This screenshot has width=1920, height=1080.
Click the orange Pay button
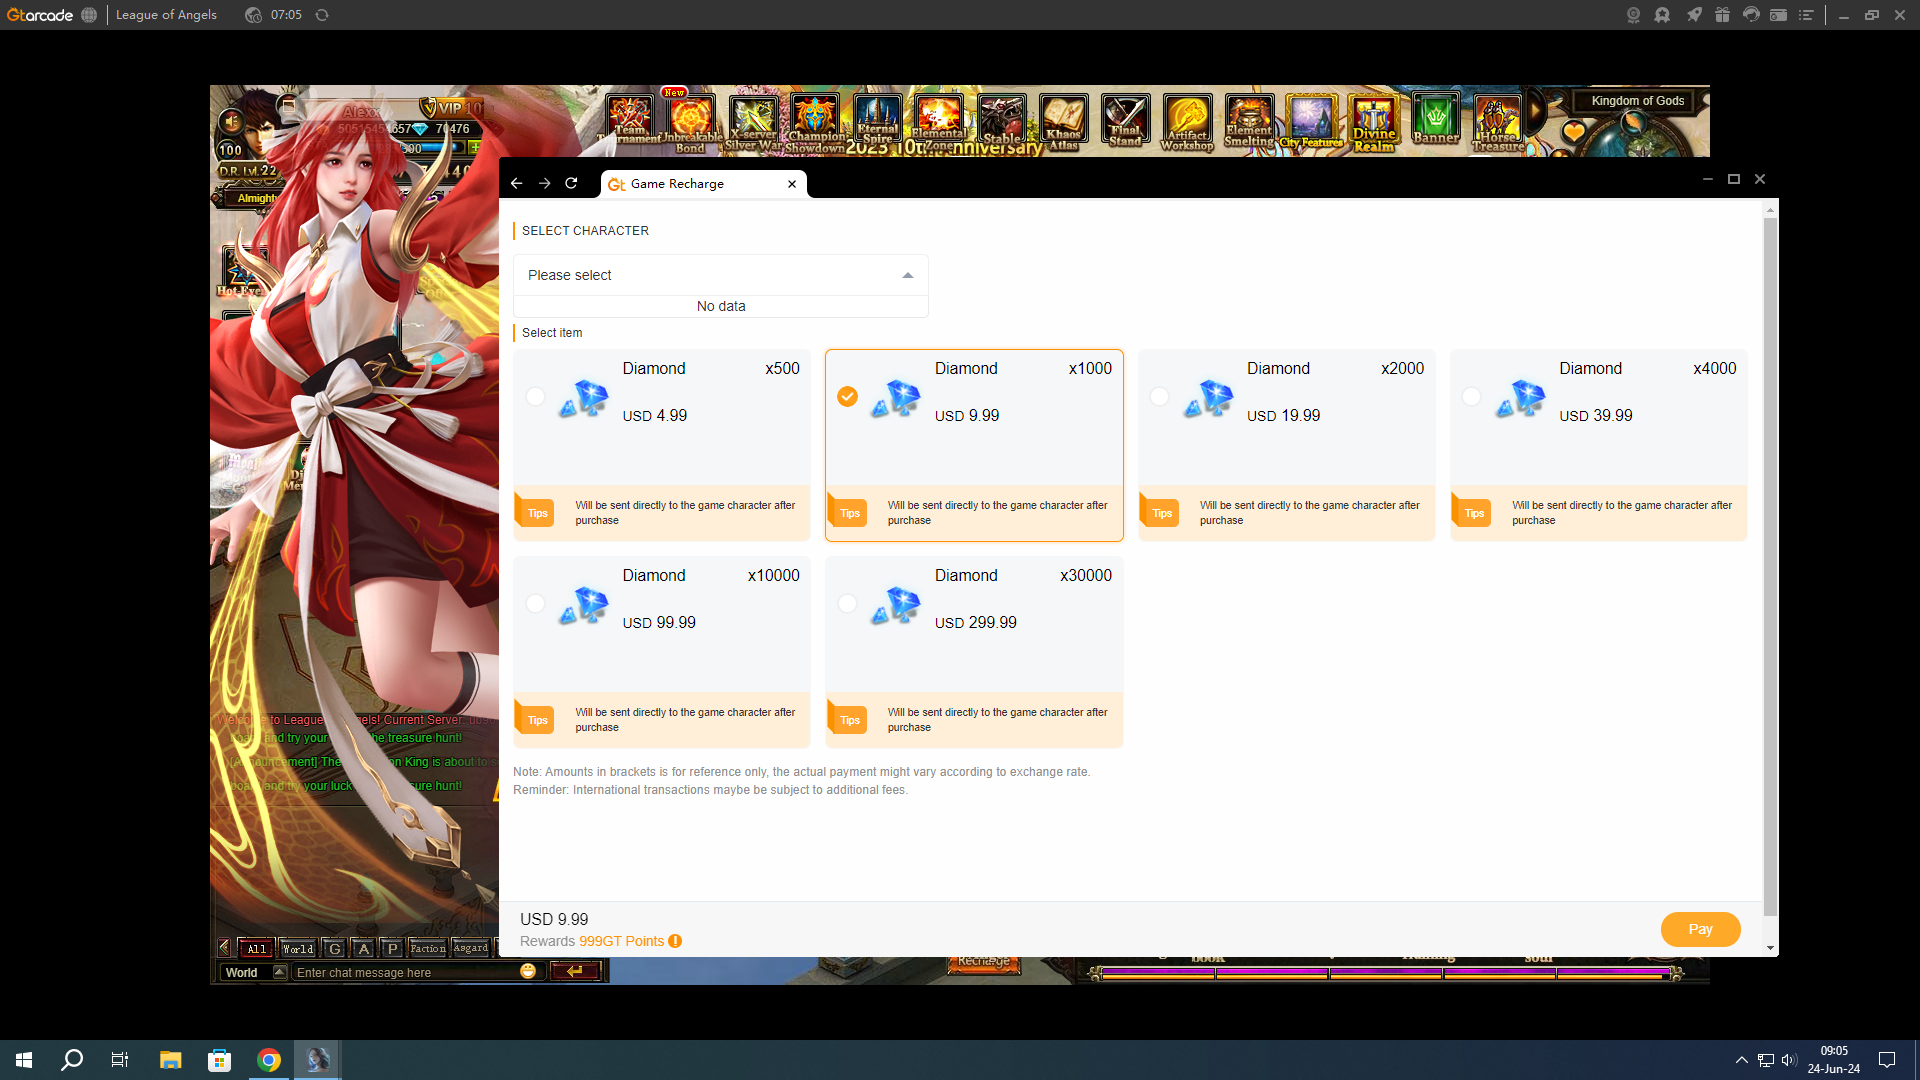(1700, 929)
